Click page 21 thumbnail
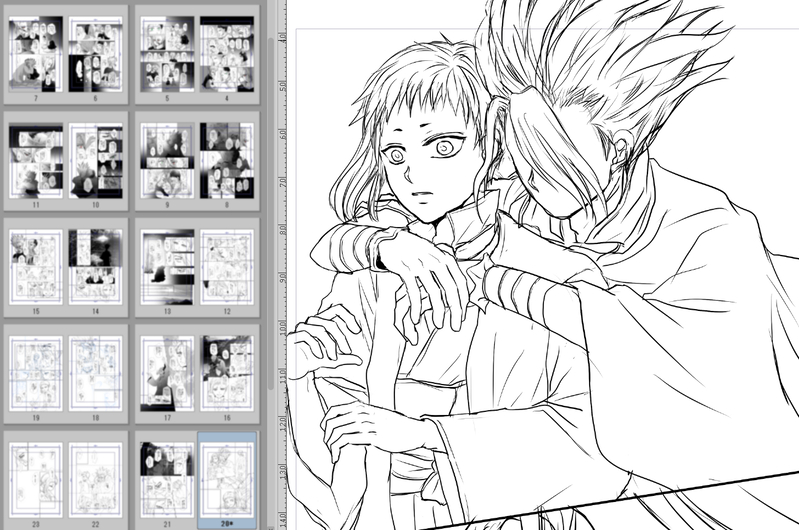799x530 pixels. pyautogui.click(x=167, y=480)
